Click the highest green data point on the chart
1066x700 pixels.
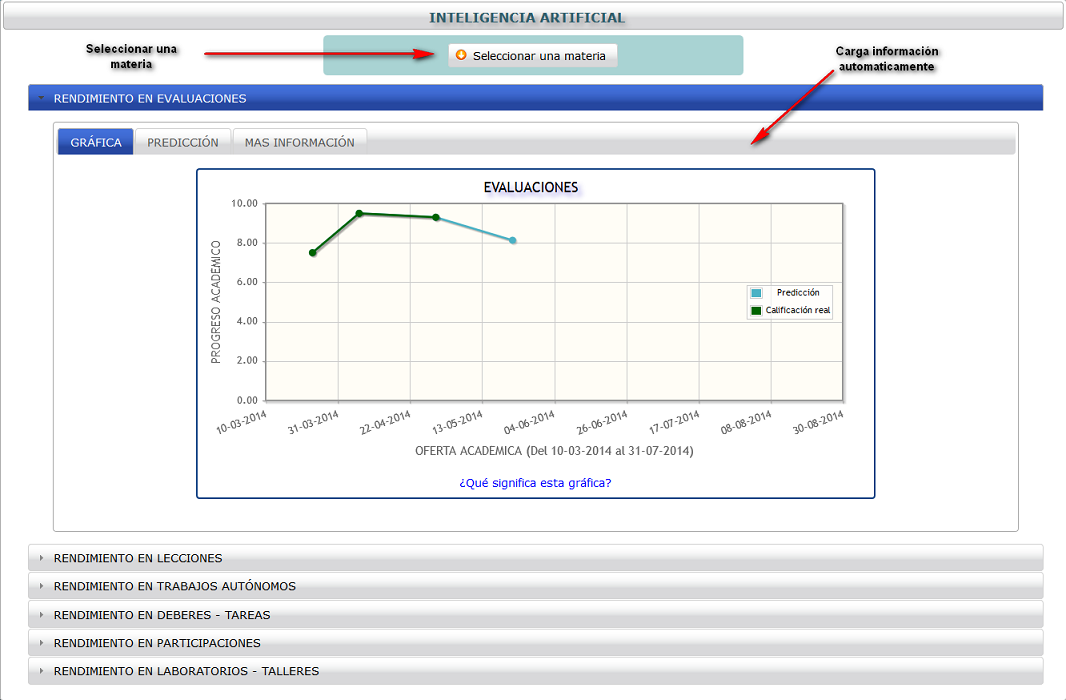click(360, 213)
